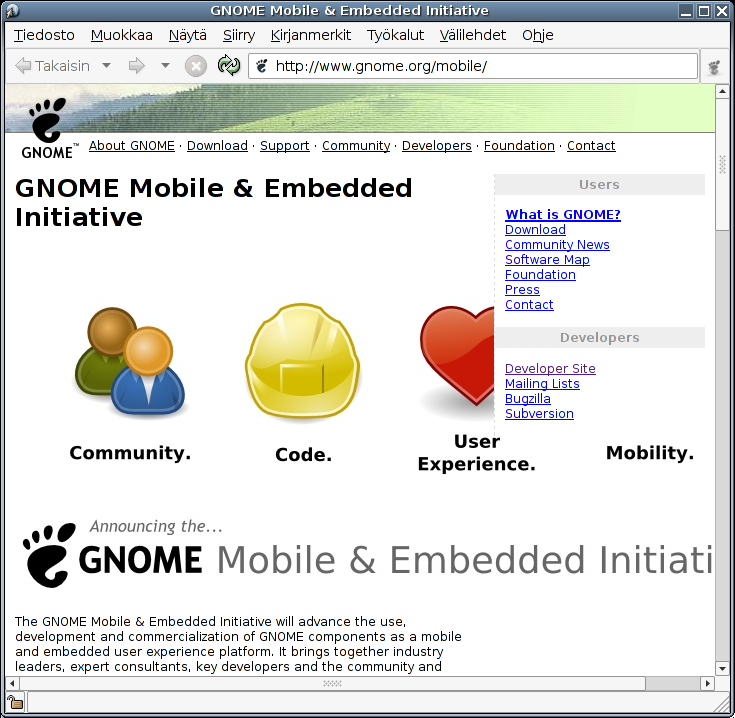Open the Developer Site link
Viewport: 735px width, 718px height.
[x=550, y=369]
